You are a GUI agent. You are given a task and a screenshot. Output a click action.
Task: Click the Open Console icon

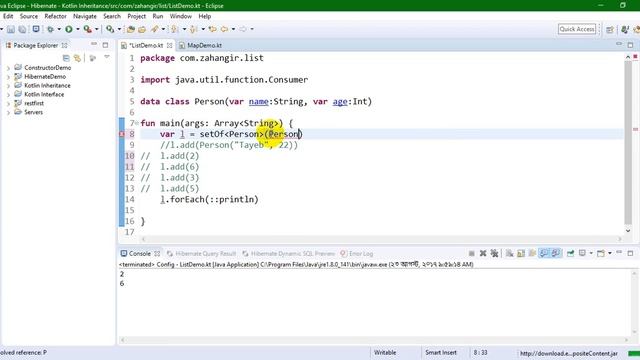[x=601, y=253]
